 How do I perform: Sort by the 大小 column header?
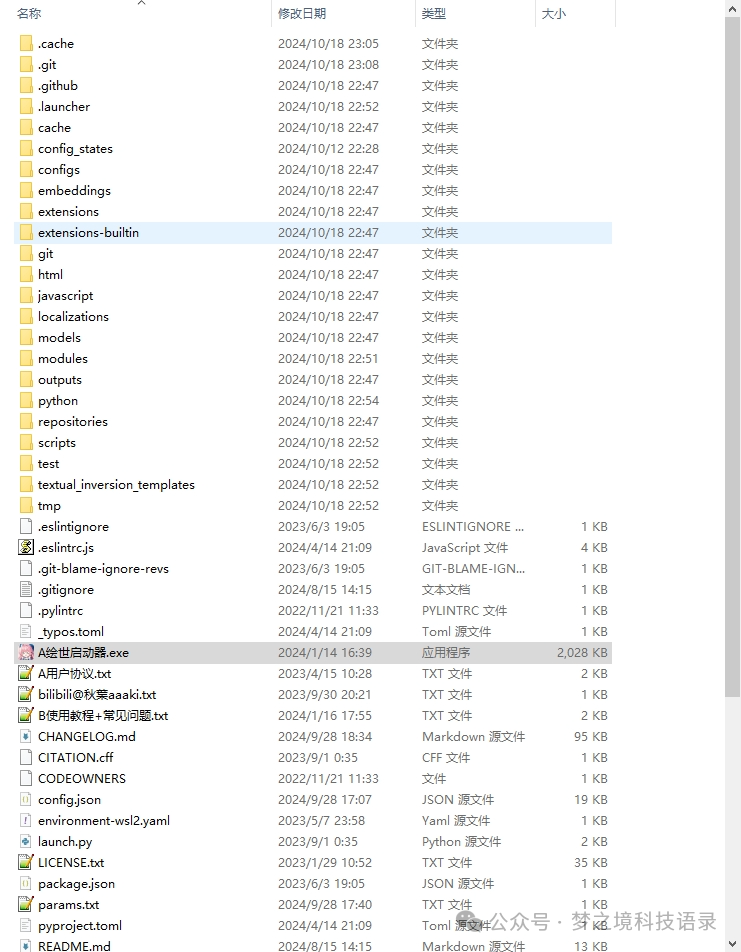click(553, 13)
